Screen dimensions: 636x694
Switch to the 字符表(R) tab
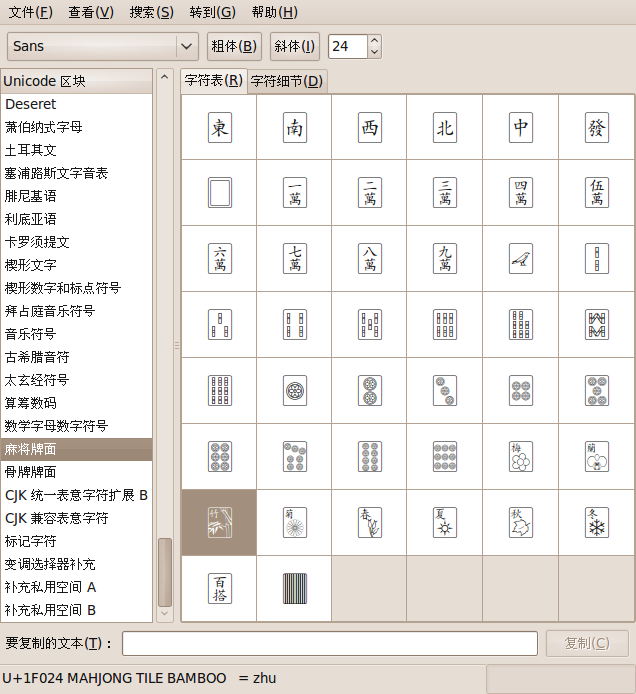click(x=214, y=81)
